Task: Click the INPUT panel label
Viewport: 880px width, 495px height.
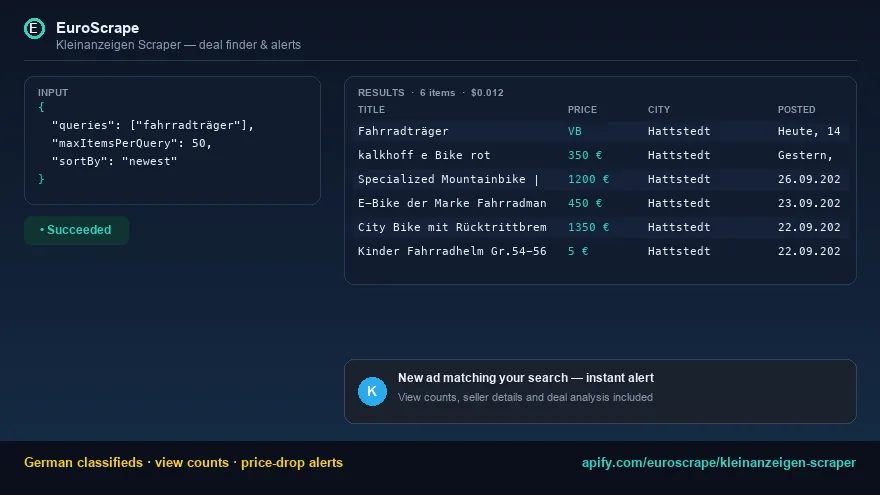Action: 53,93
